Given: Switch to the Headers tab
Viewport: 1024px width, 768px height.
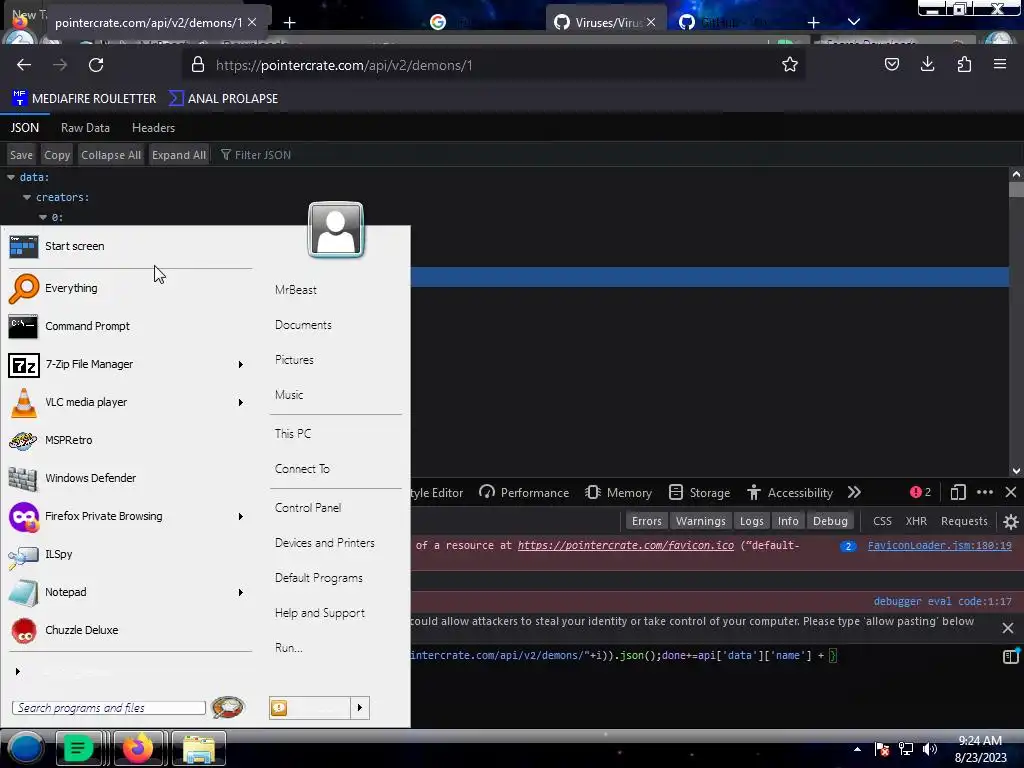Looking at the screenshot, I should (153, 128).
